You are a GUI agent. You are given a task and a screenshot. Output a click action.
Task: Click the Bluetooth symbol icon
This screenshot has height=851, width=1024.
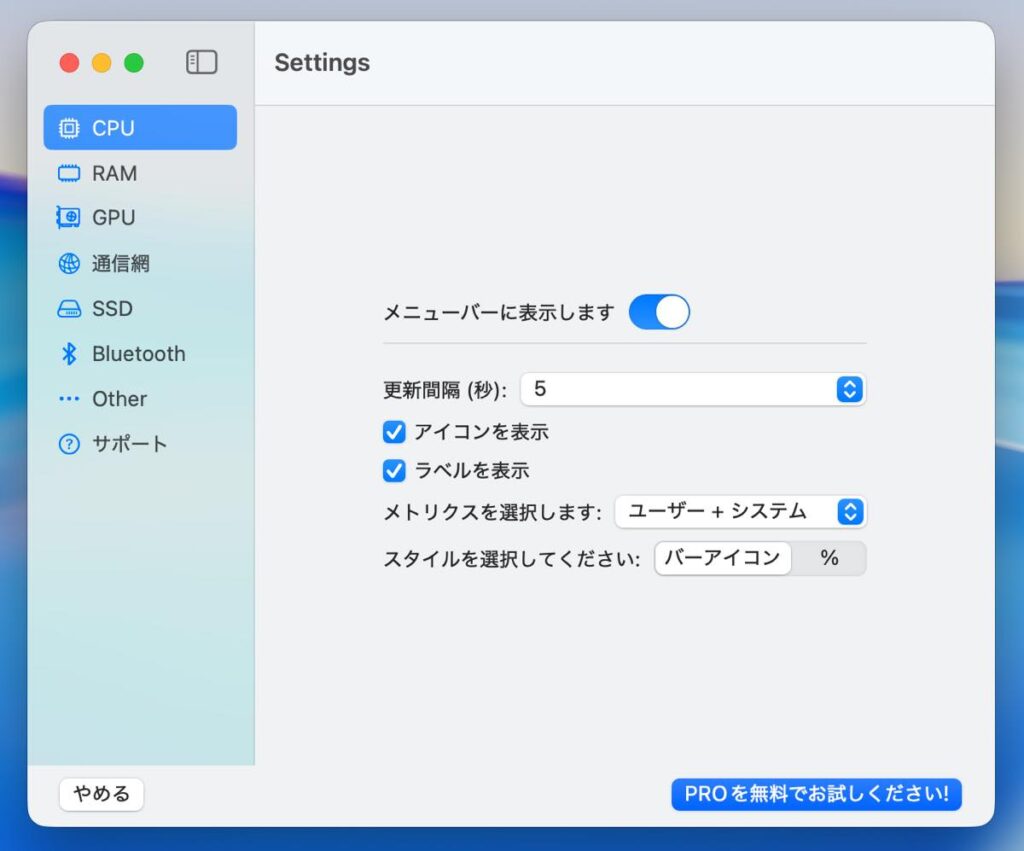coord(69,354)
